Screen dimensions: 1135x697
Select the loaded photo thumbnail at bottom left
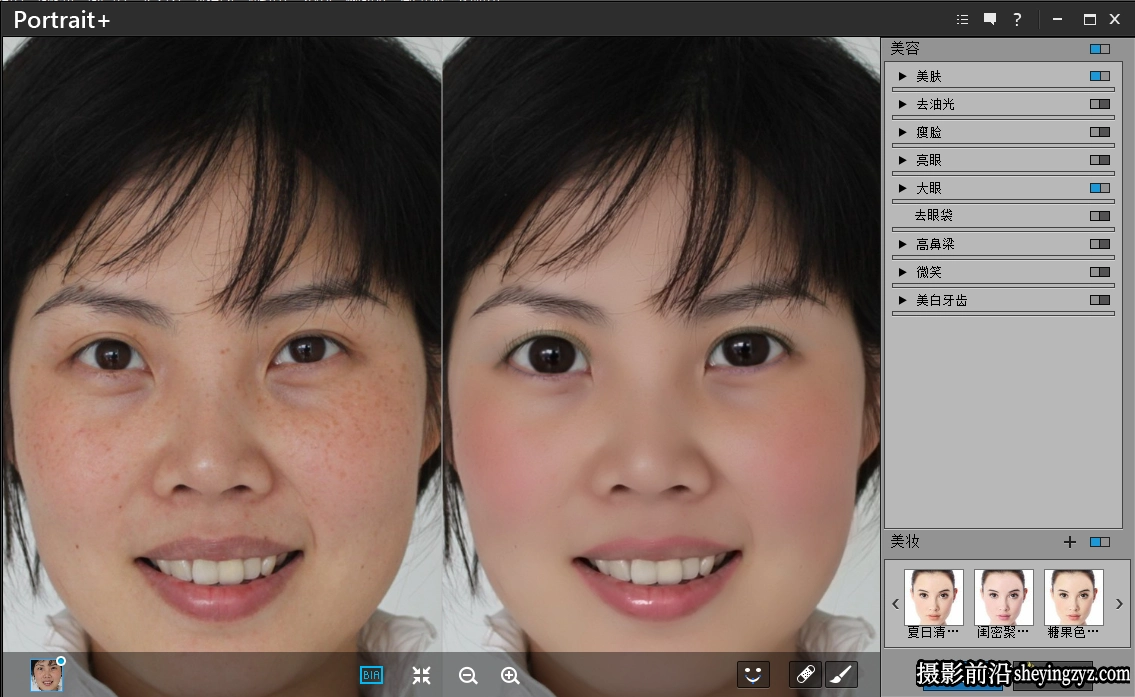pyautogui.click(x=46, y=675)
